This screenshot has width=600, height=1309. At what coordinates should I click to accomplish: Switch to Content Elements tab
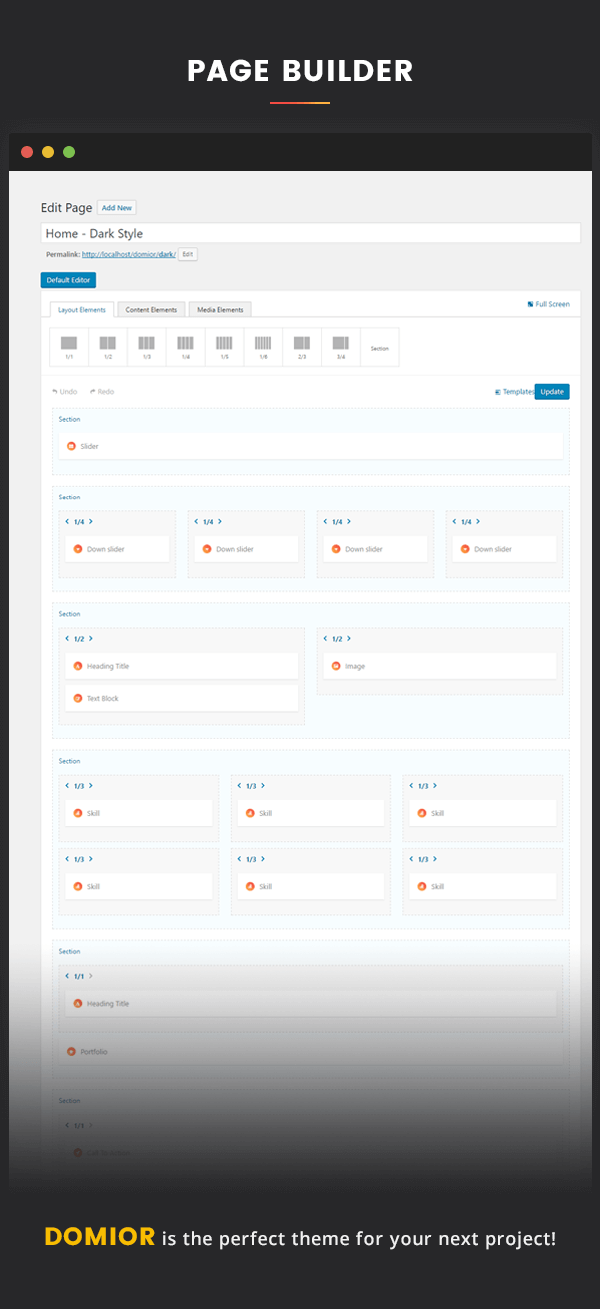(x=151, y=310)
